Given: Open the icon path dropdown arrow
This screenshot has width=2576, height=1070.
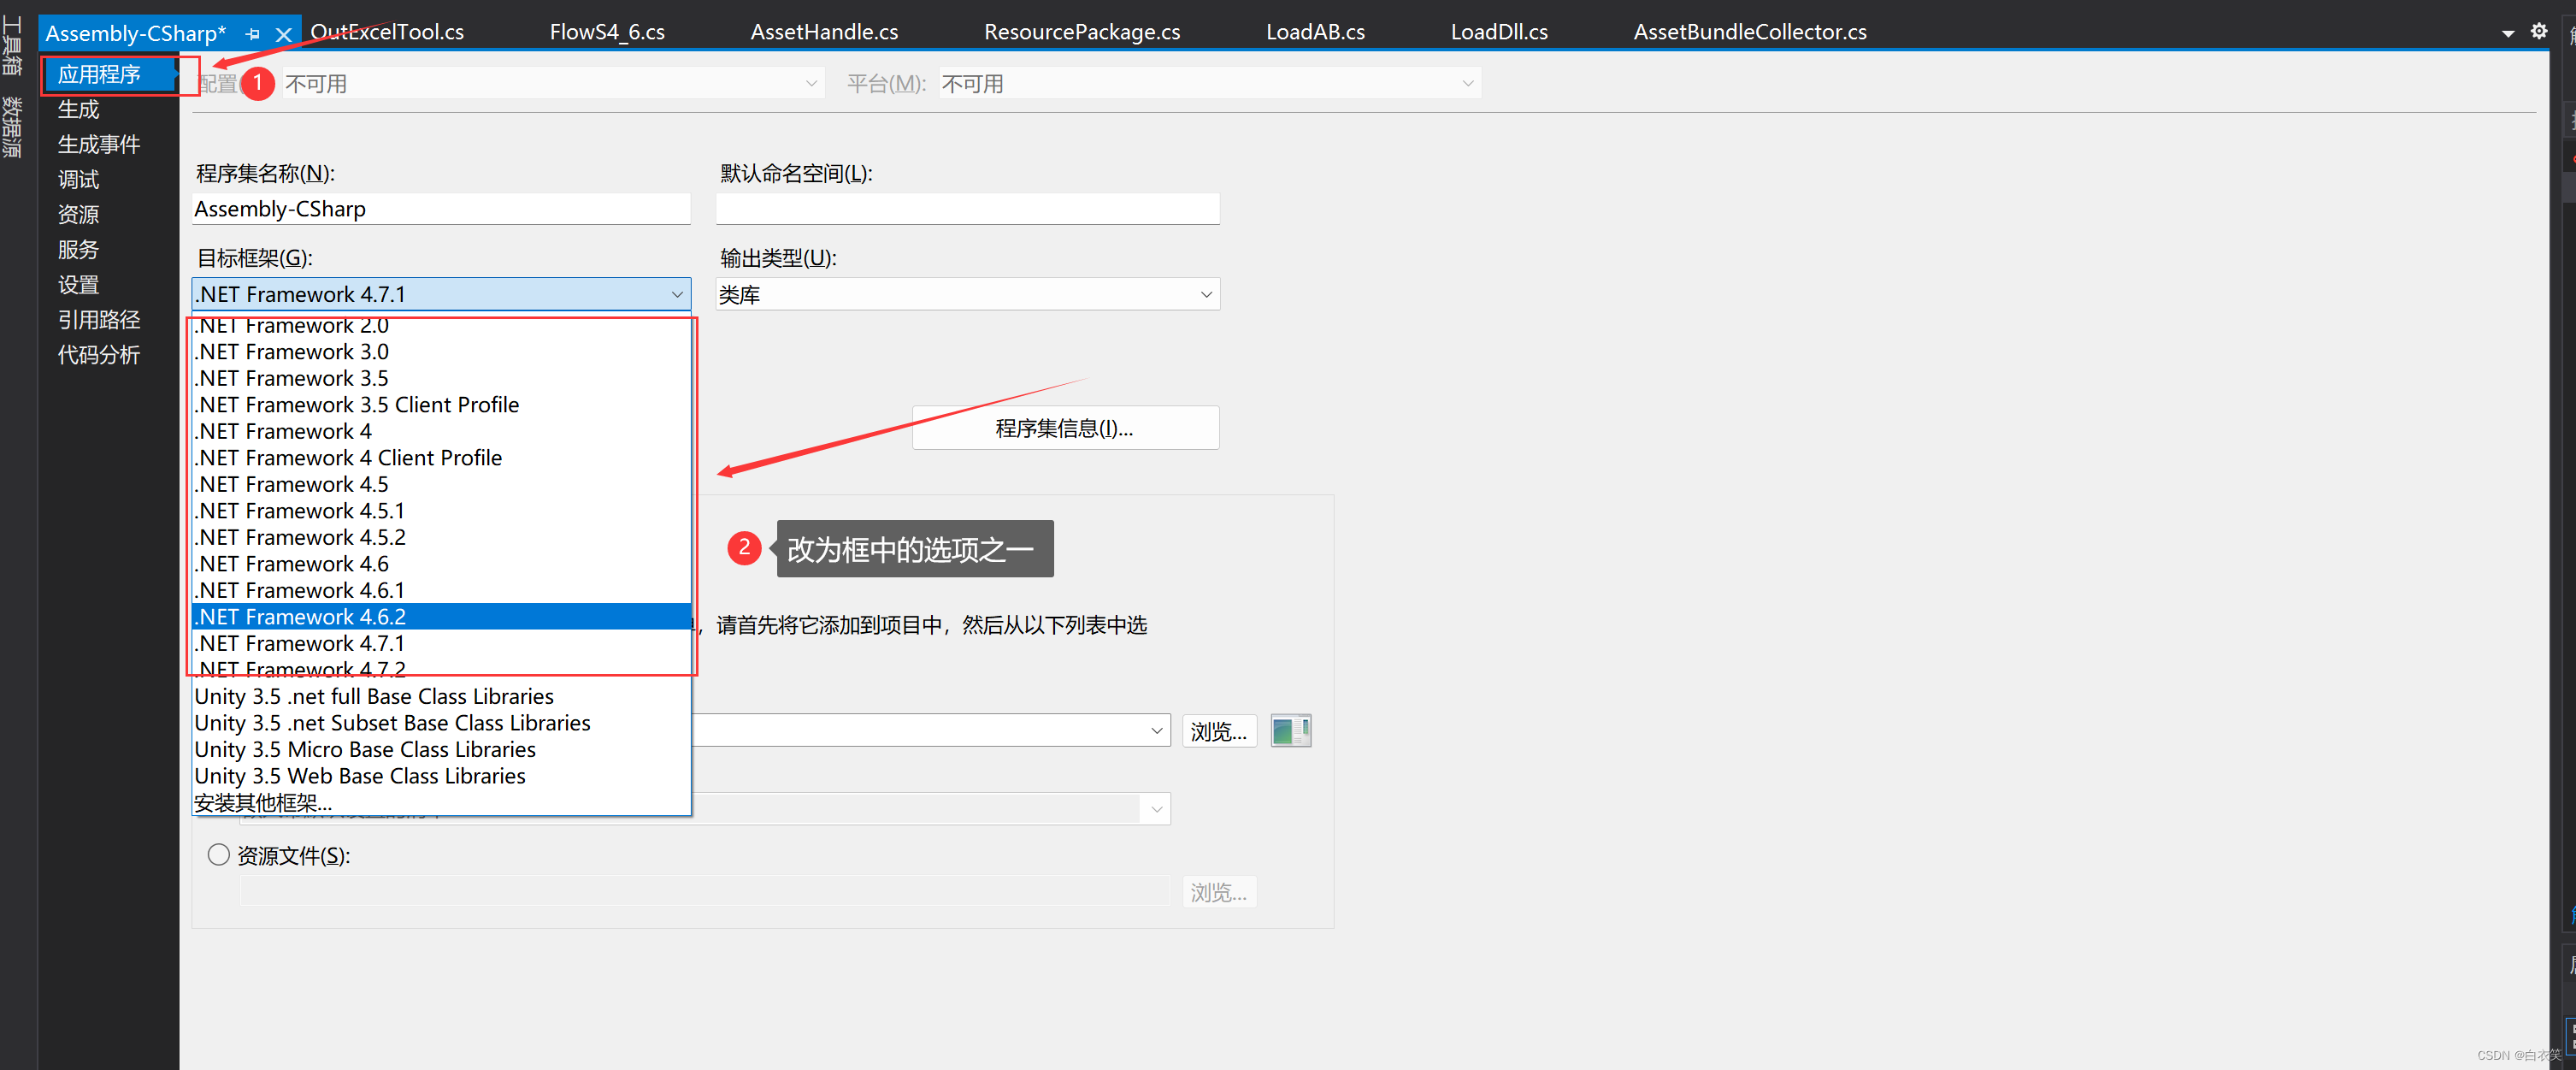Looking at the screenshot, I should point(1156,731).
